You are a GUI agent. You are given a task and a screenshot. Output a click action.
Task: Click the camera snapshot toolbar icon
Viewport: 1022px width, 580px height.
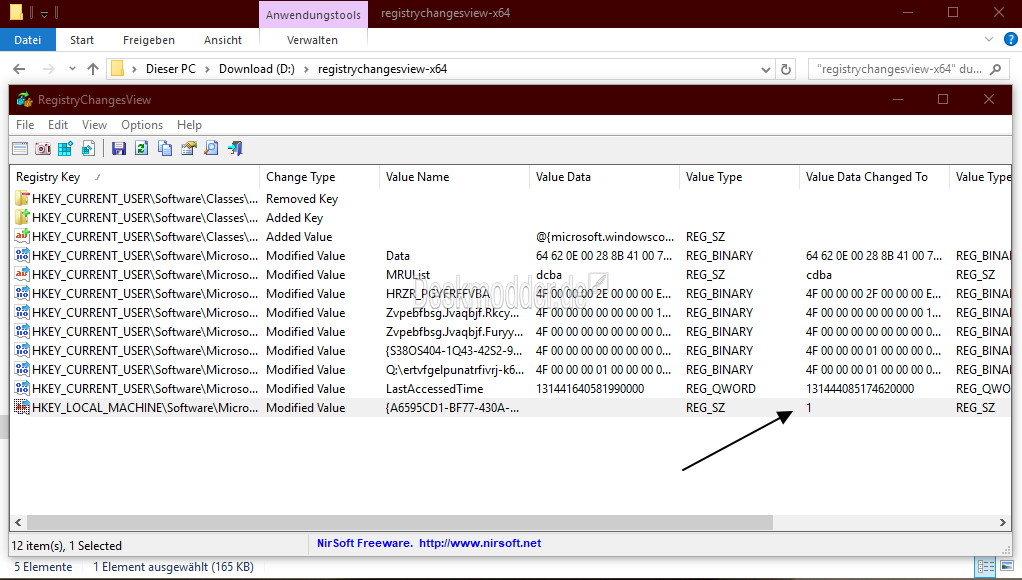pyautogui.click(x=43, y=149)
